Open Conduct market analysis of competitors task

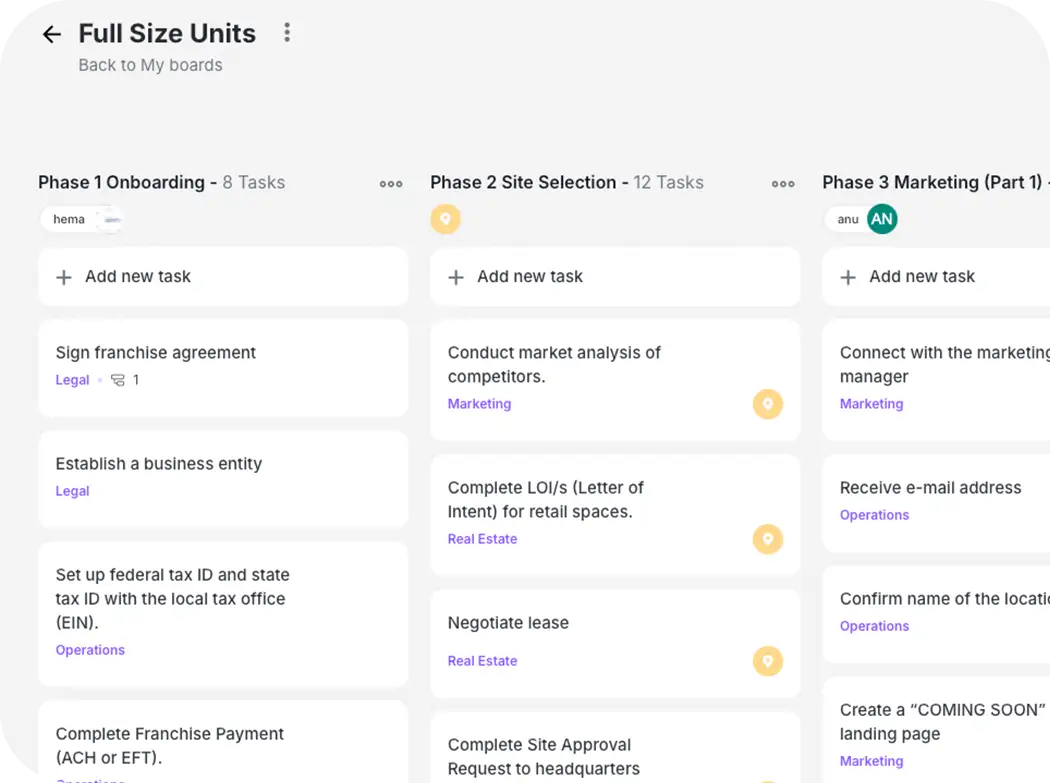pos(615,380)
